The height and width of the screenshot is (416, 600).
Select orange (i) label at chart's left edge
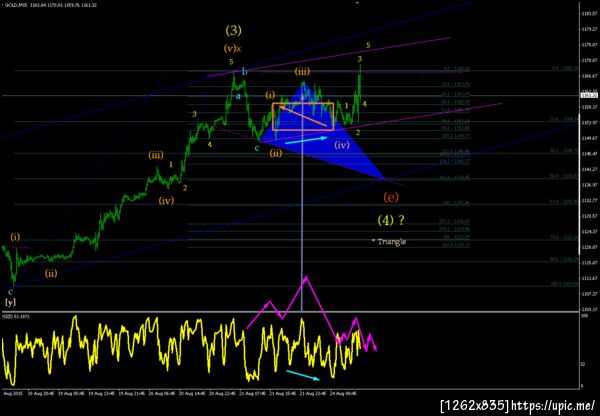(15, 237)
